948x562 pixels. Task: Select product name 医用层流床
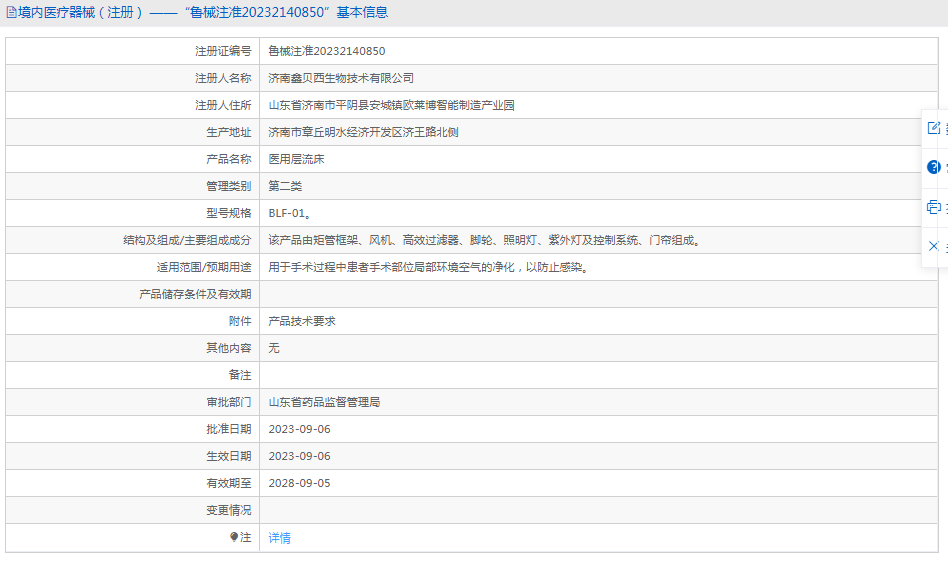(x=296, y=159)
